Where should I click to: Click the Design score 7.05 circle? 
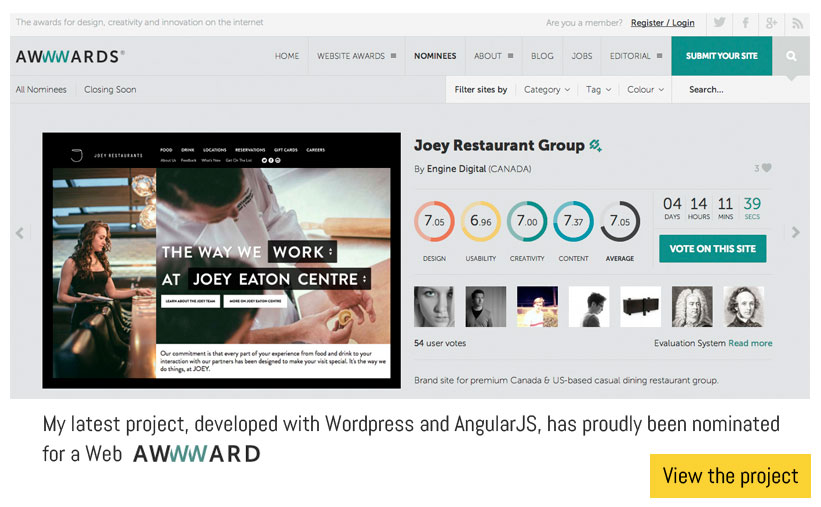pyautogui.click(x=434, y=221)
